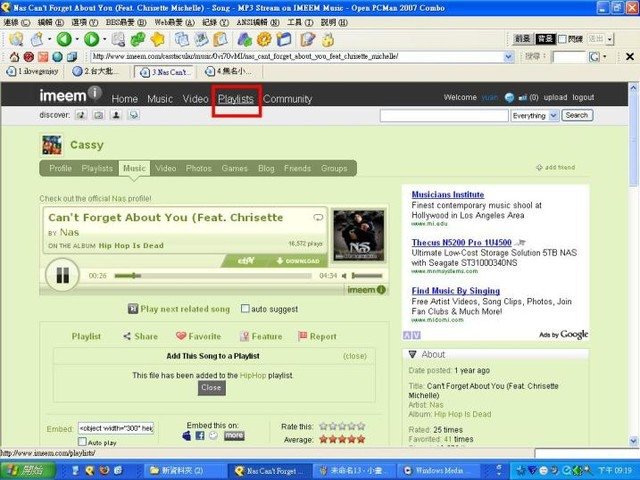Open the HipHop playlist link
The image size is (640, 480).
pyautogui.click(x=253, y=375)
